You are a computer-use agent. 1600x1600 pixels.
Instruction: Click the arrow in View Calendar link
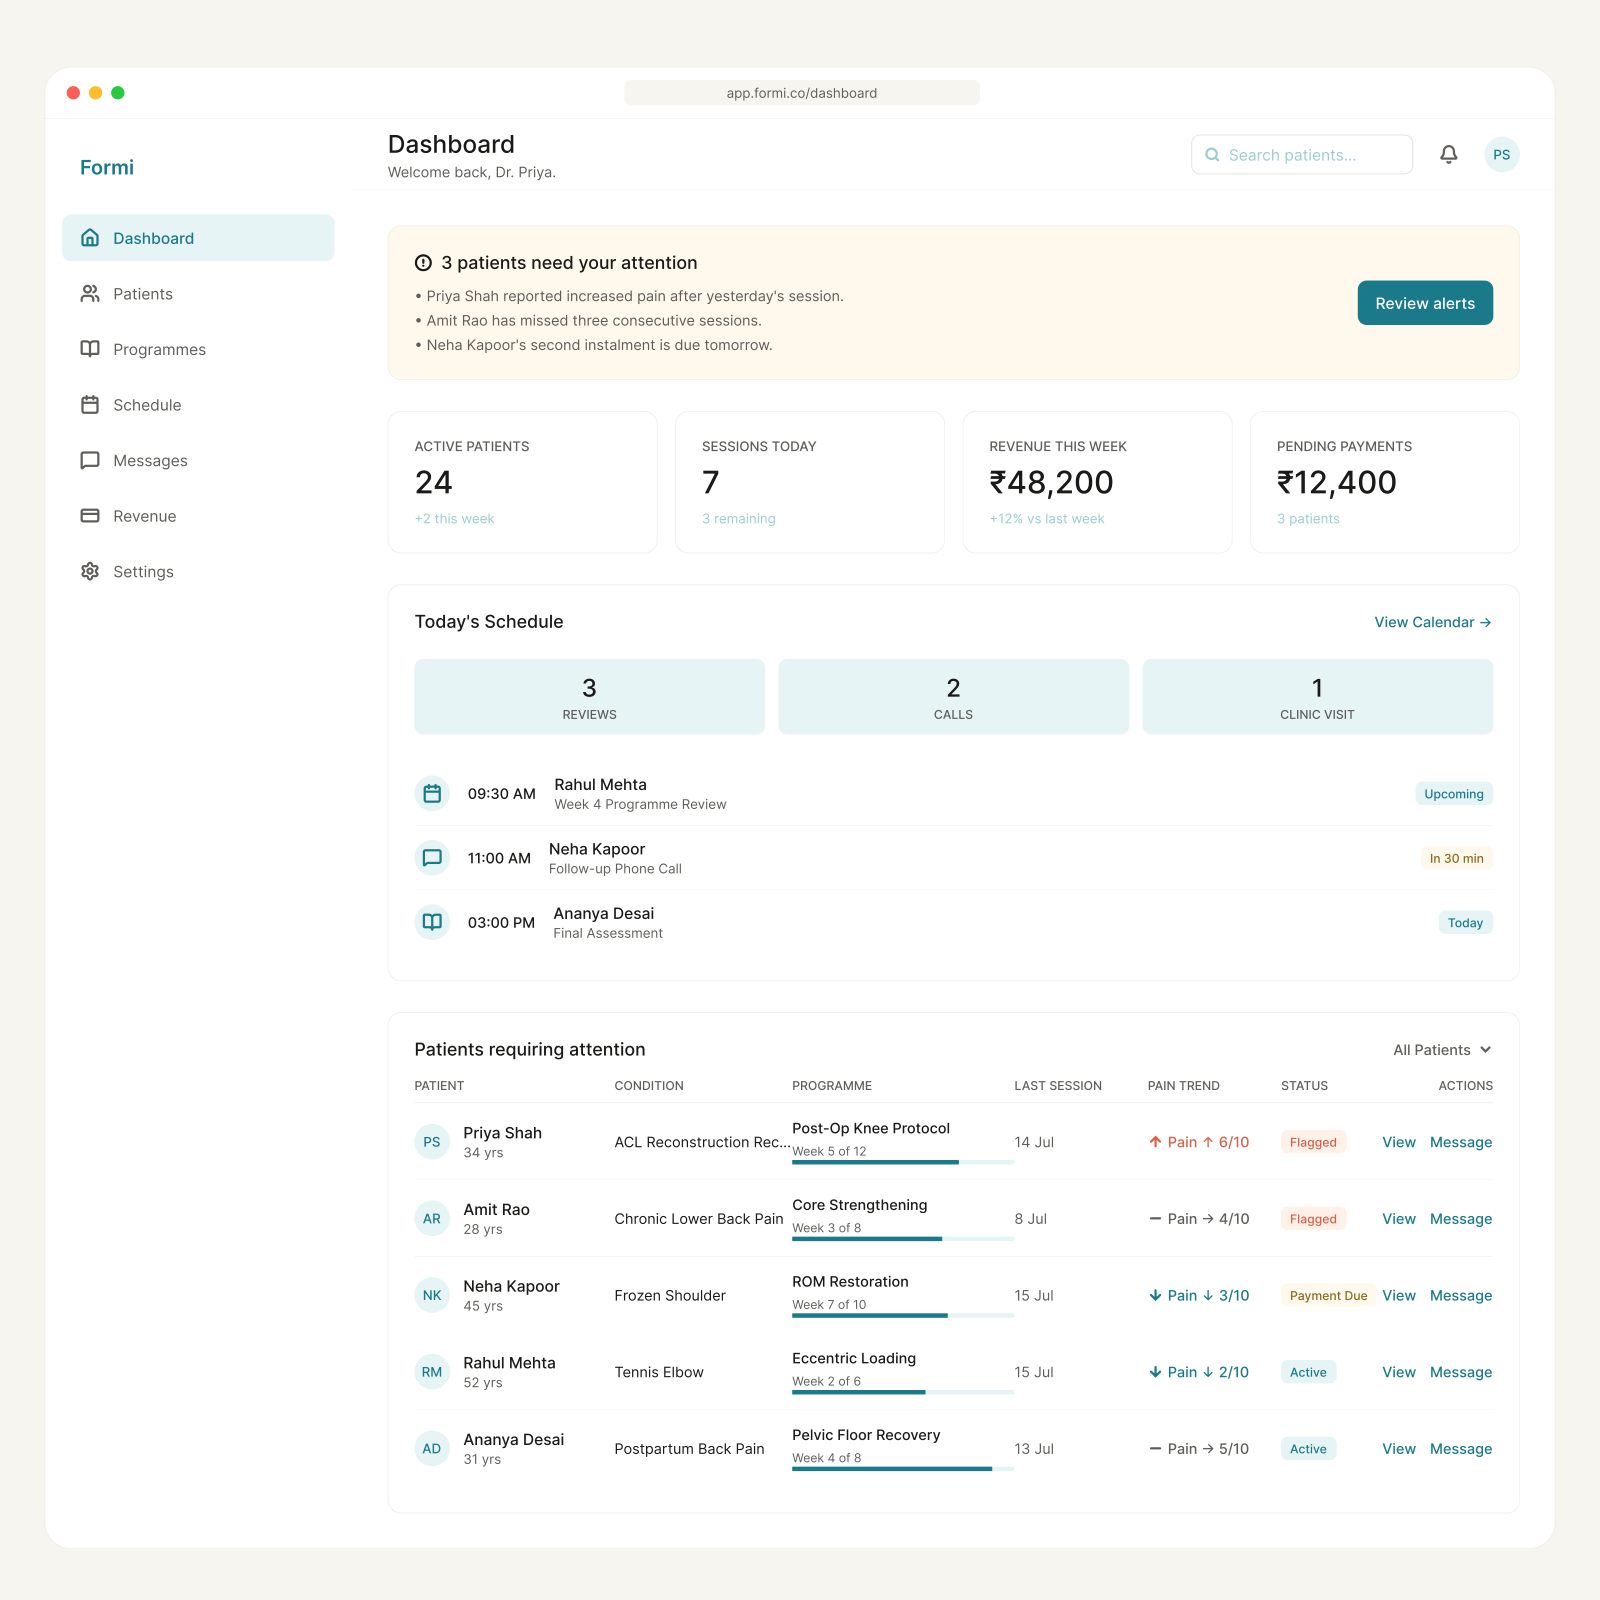coord(1486,622)
